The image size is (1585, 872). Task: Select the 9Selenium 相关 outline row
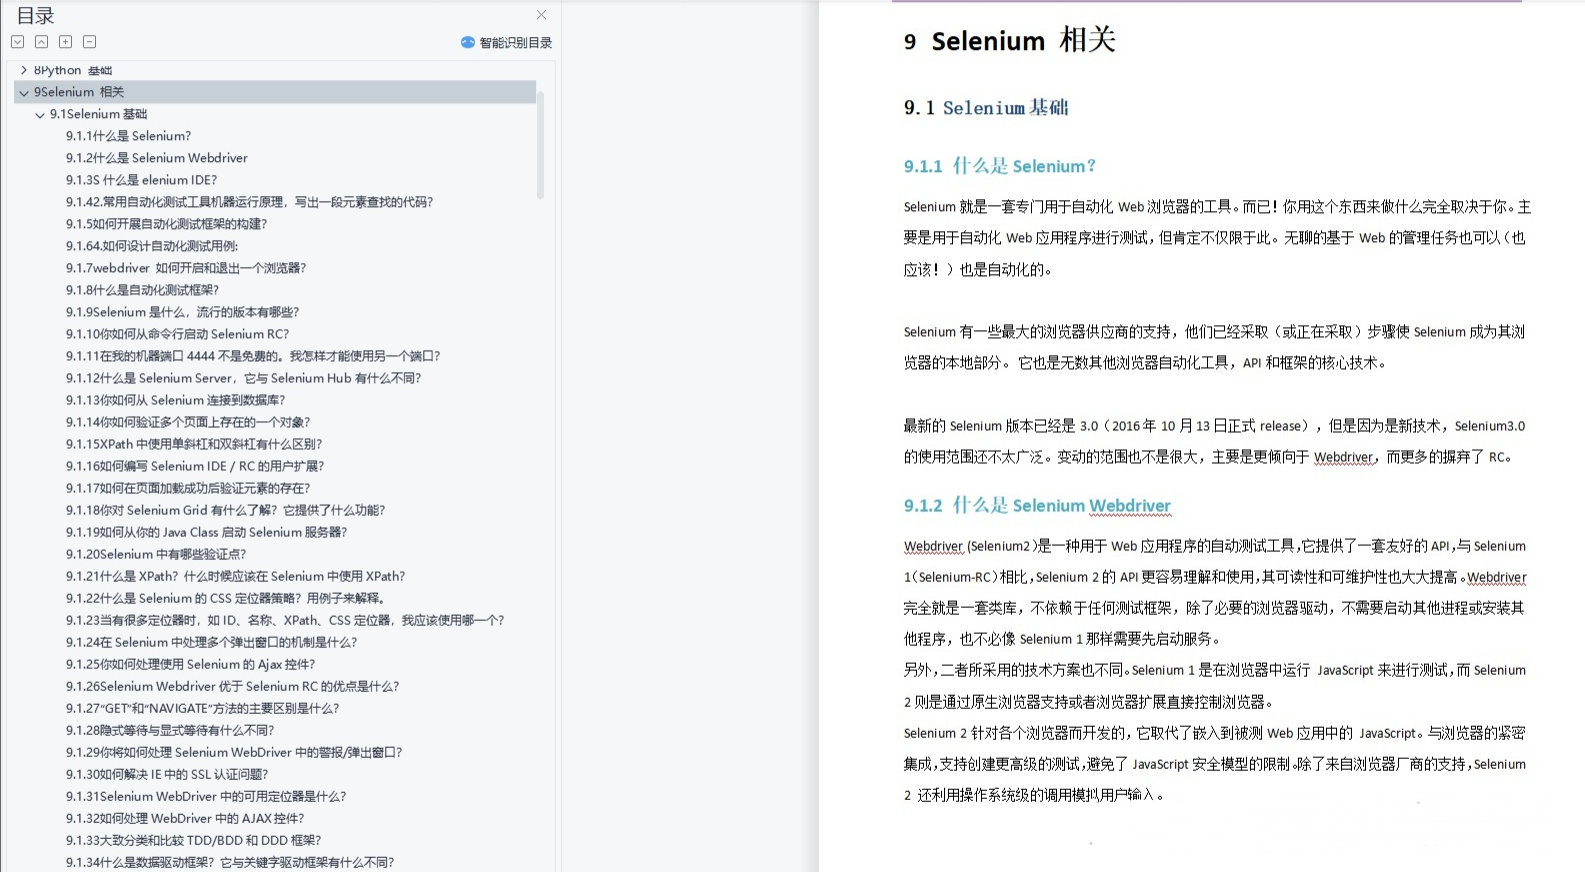[275, 92]
